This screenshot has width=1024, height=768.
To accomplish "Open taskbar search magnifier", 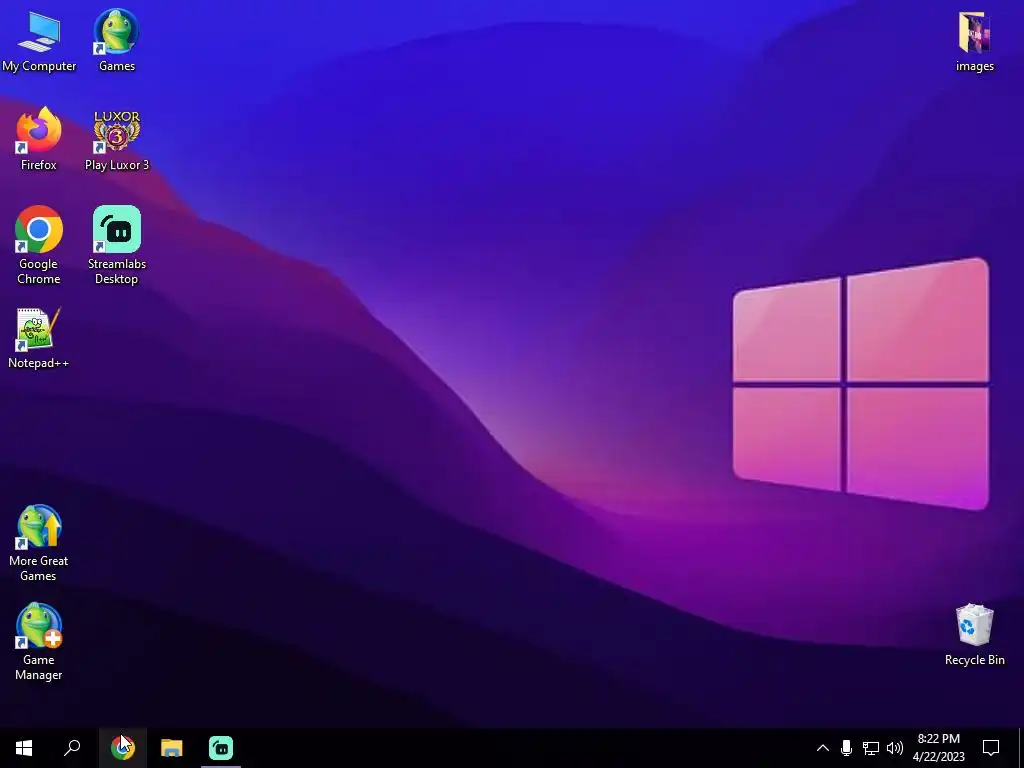I will tap(72, 748).
